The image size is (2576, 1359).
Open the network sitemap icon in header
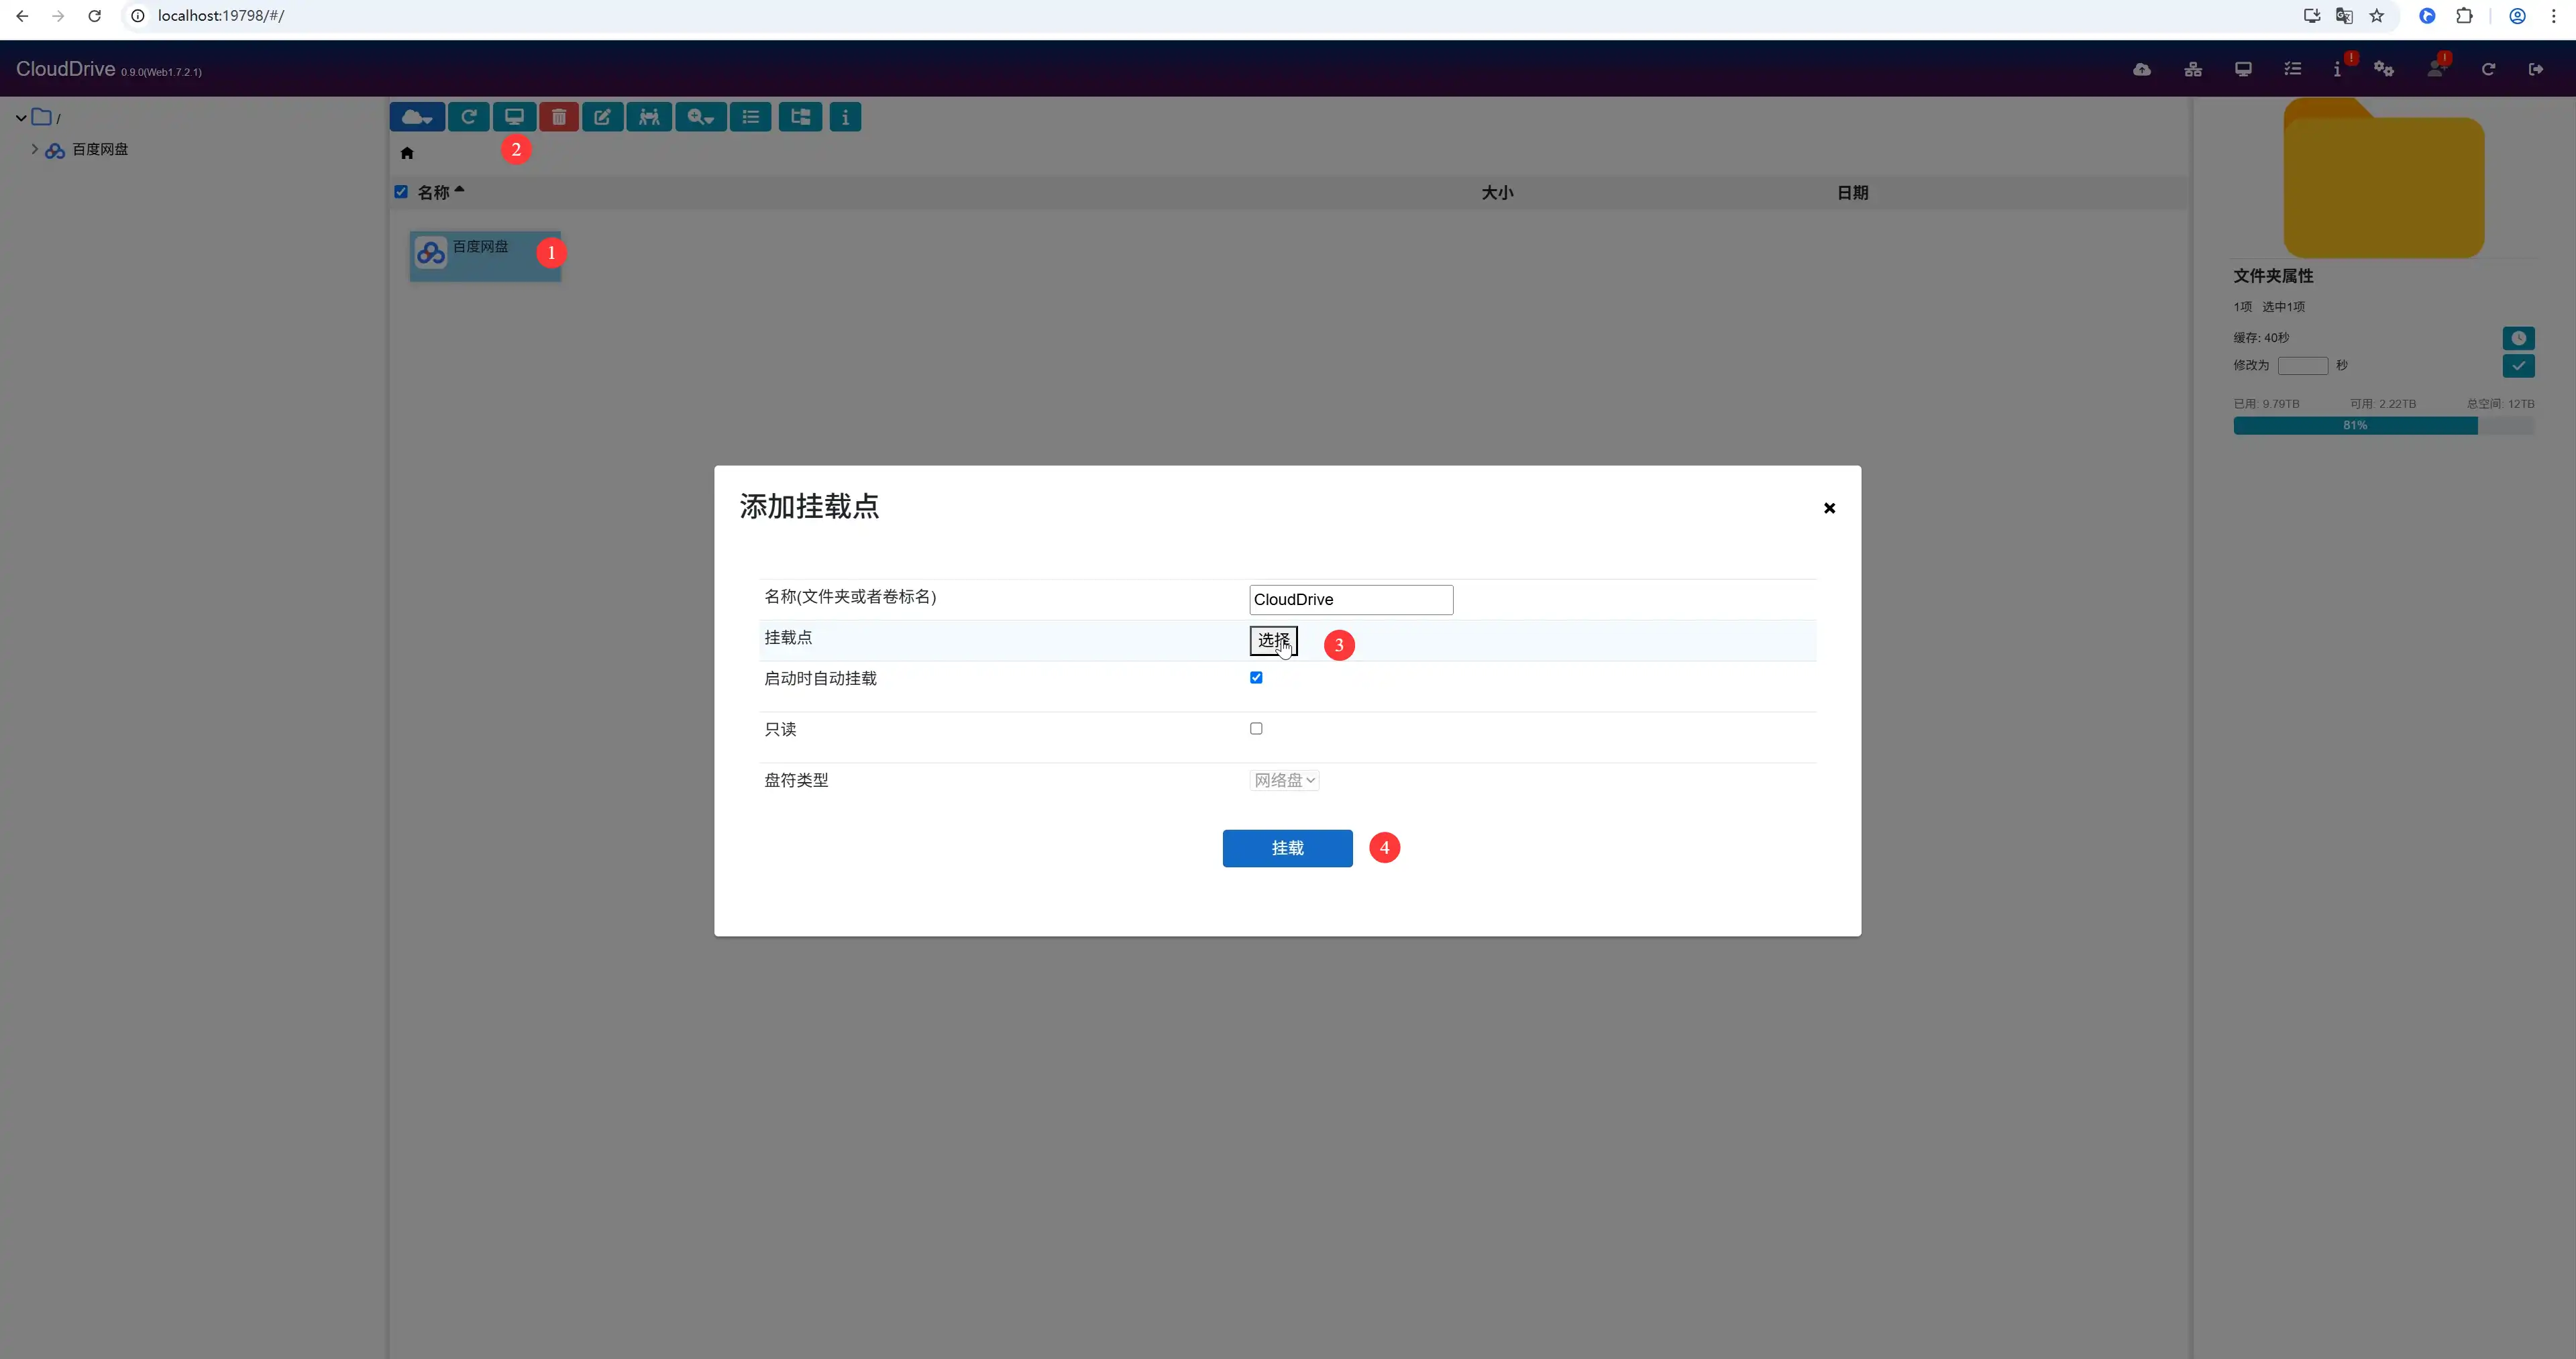tap(2193, 69)
